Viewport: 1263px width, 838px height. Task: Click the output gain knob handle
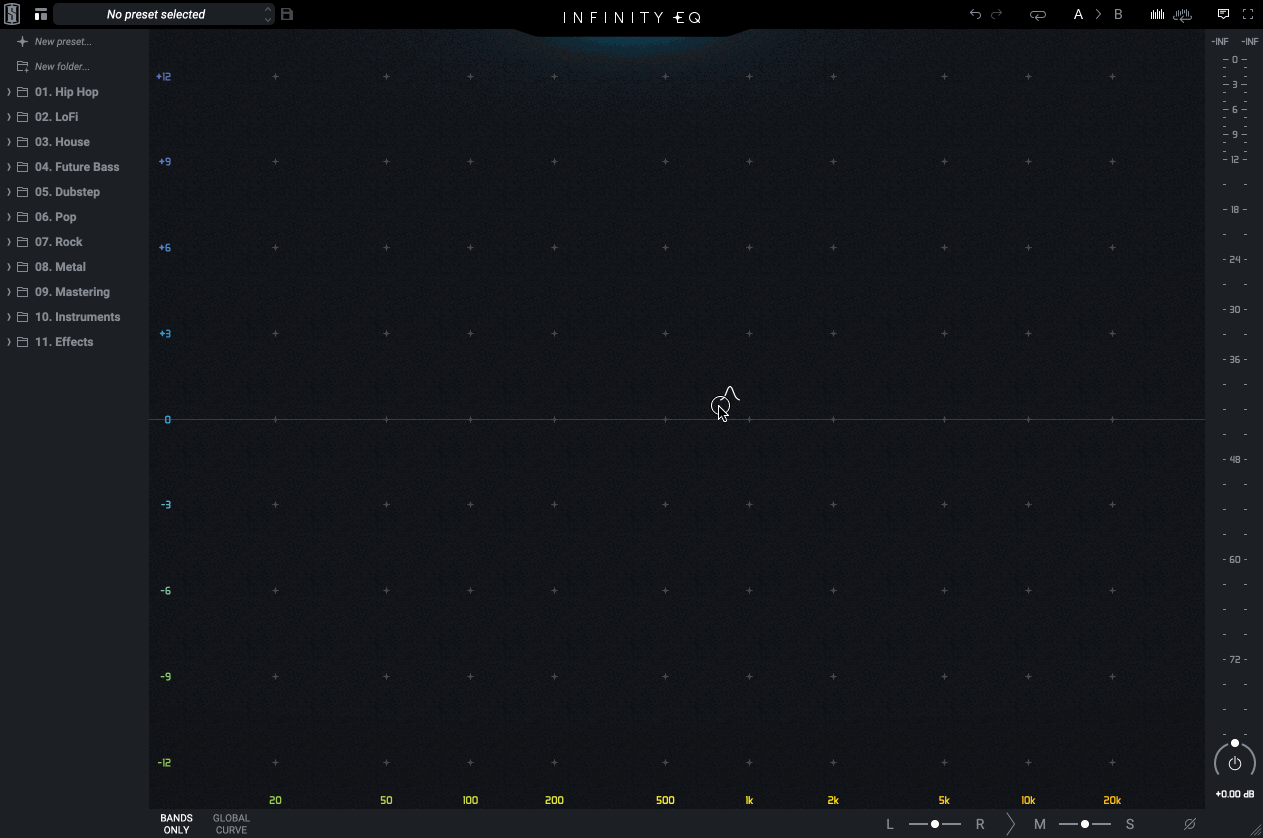tap(1235, 743)
